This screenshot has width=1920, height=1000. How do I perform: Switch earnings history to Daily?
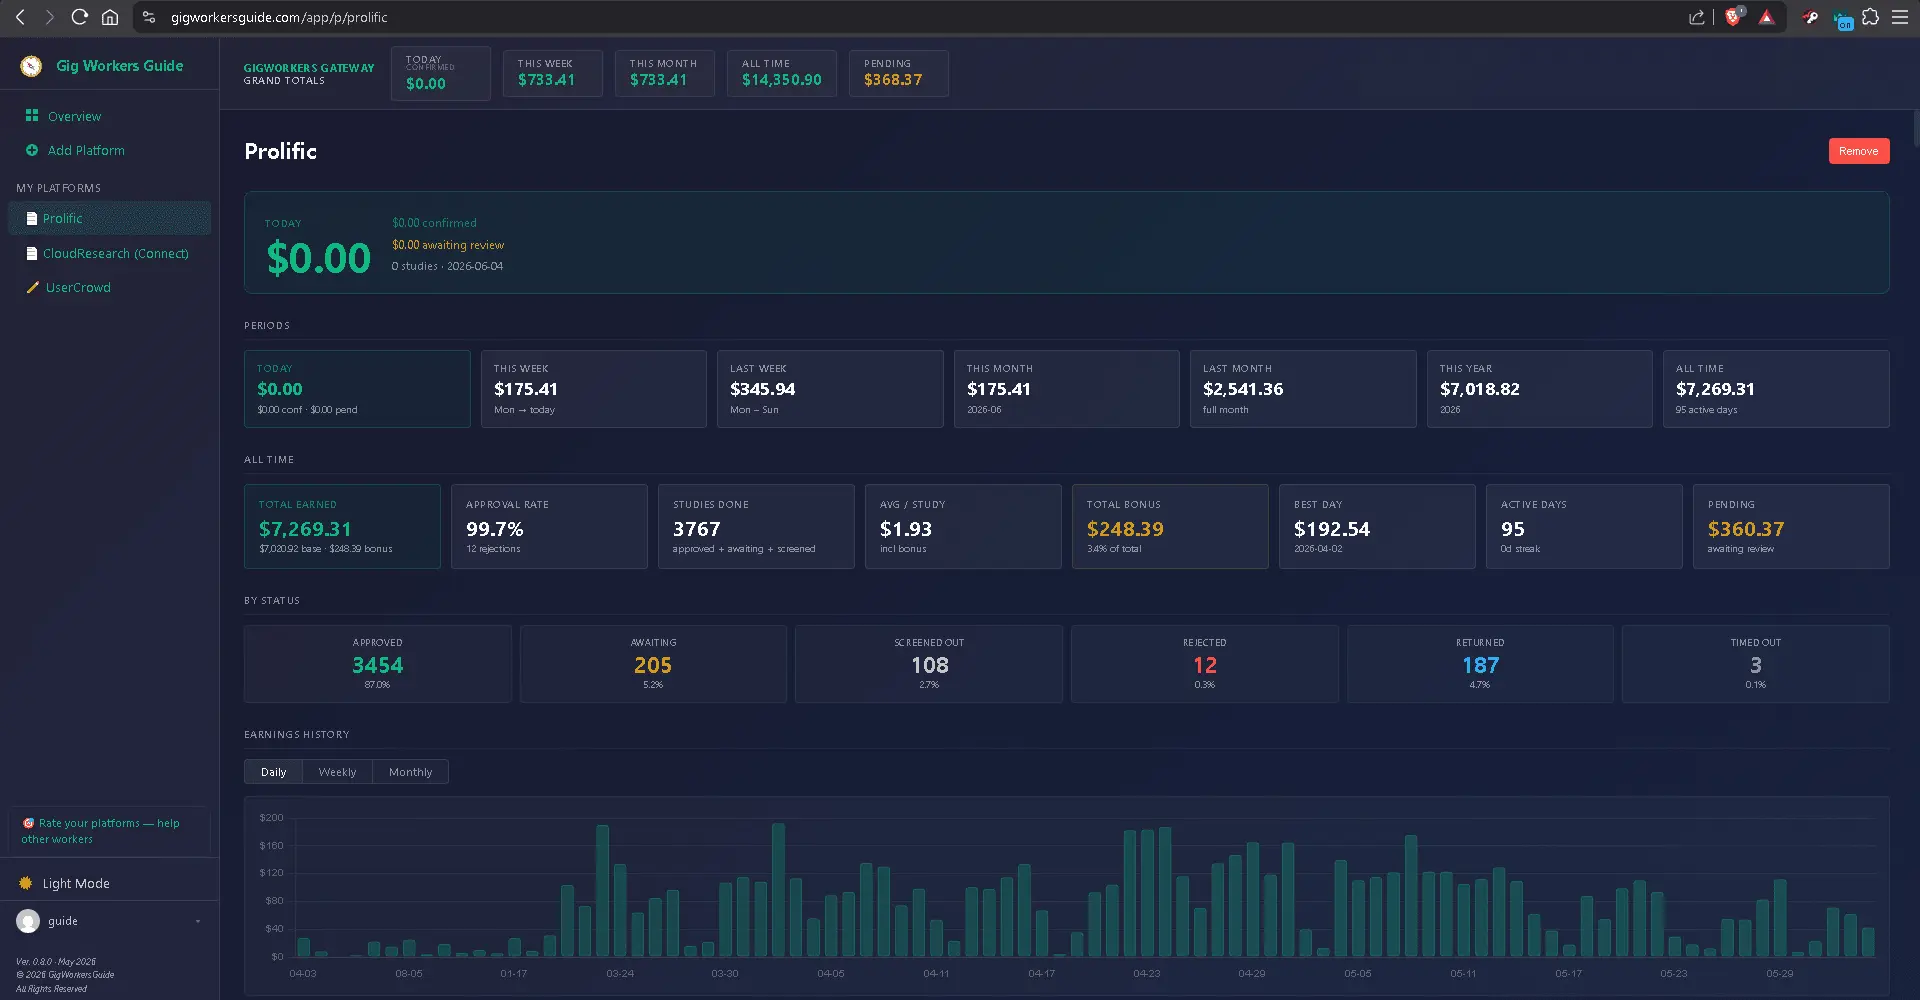click(273, 772)
